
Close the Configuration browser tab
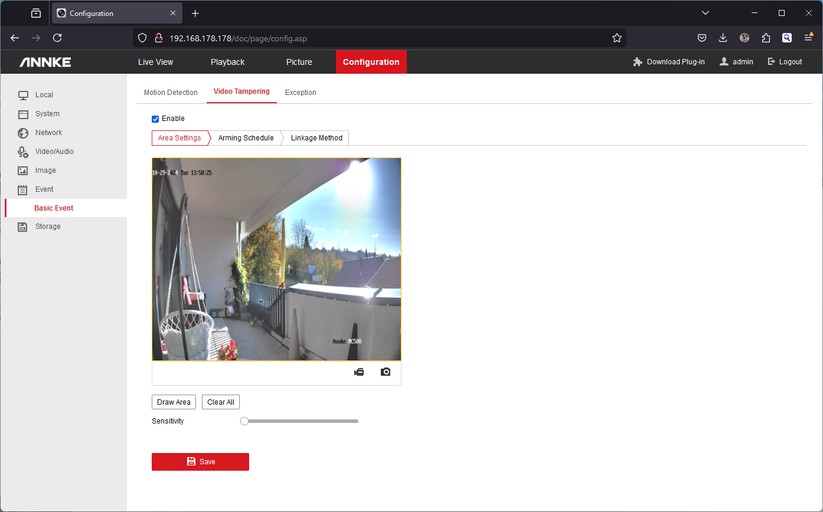pyautogui.click(x=173, y=14)
